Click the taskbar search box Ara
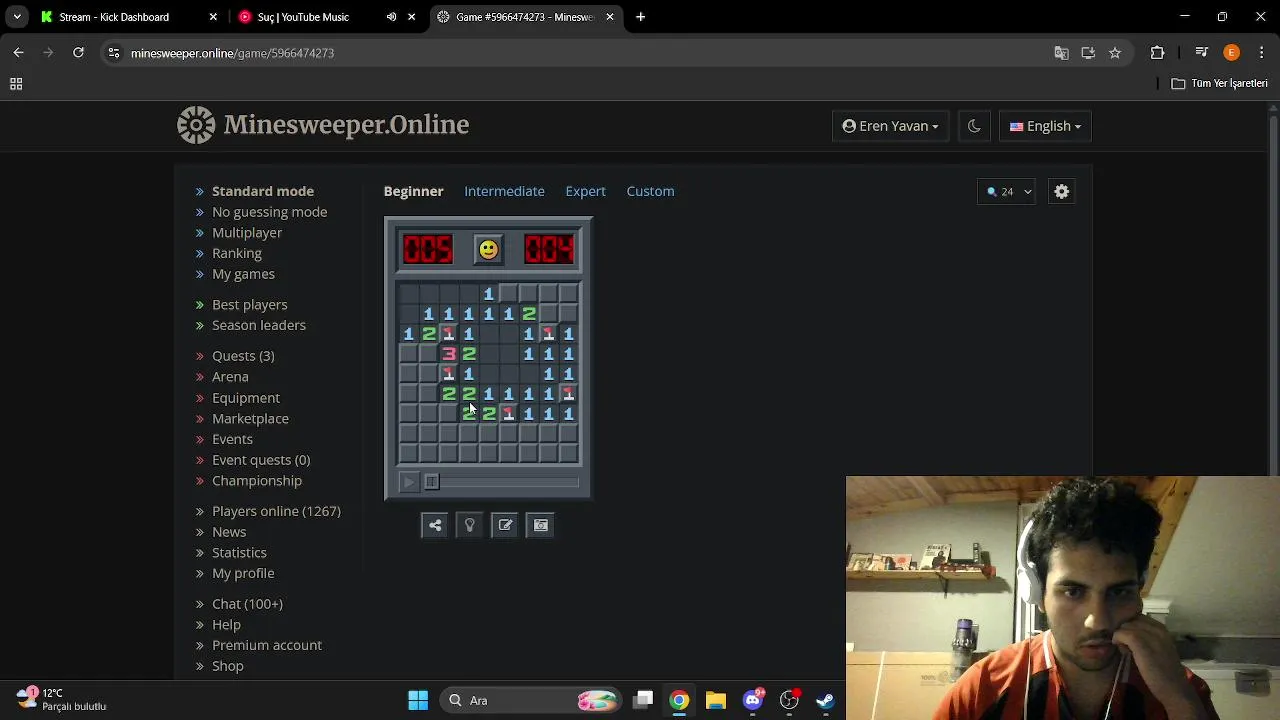1280x720 pixels. pyautogui.click(x=529, y=700)
